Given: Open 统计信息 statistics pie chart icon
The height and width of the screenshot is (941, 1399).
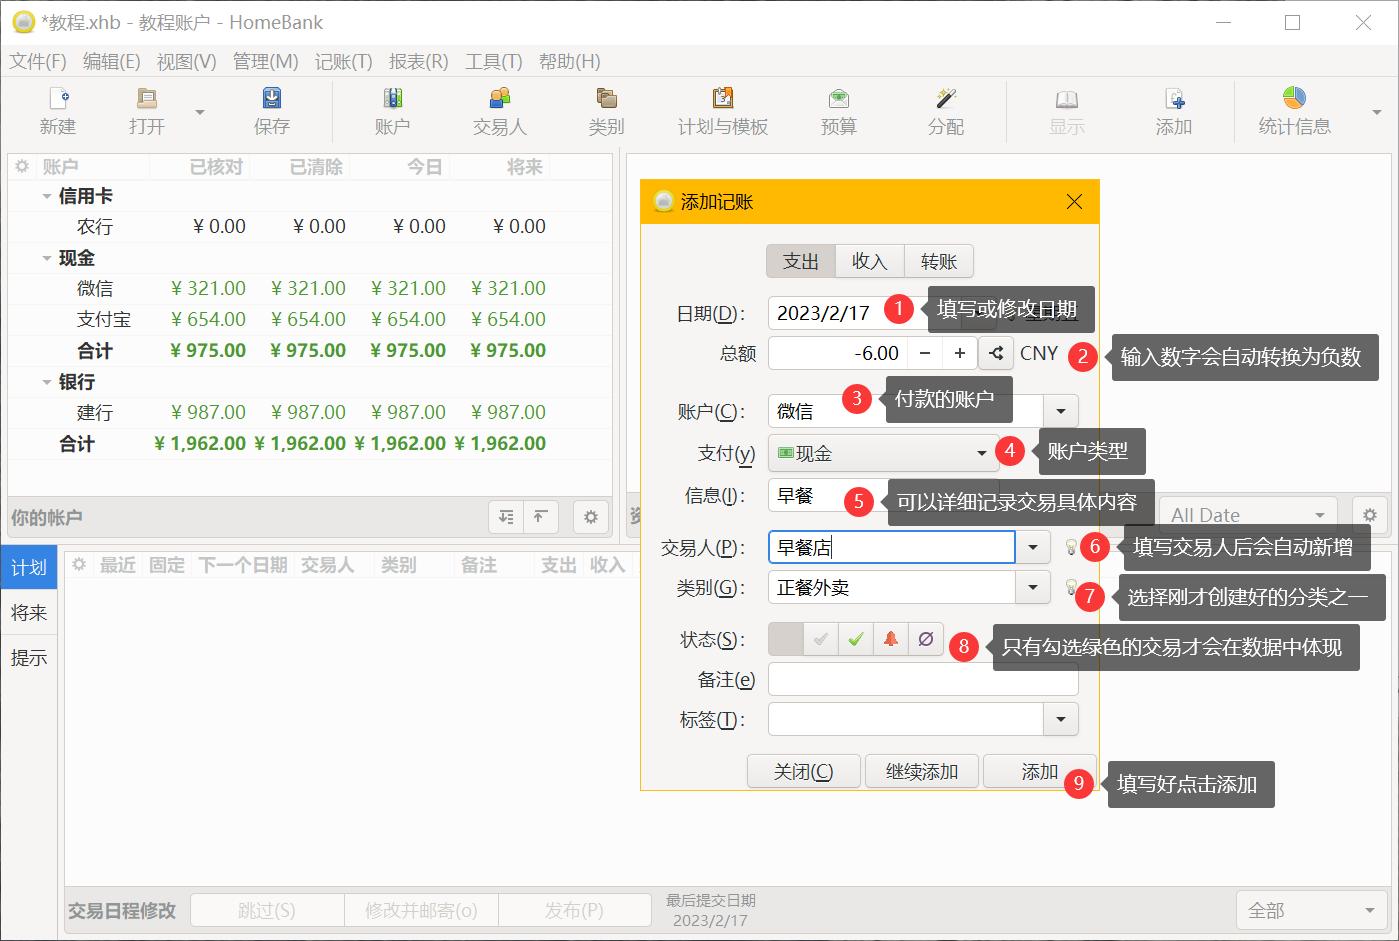Looking at the screenshot, I should pos(1294,110).
